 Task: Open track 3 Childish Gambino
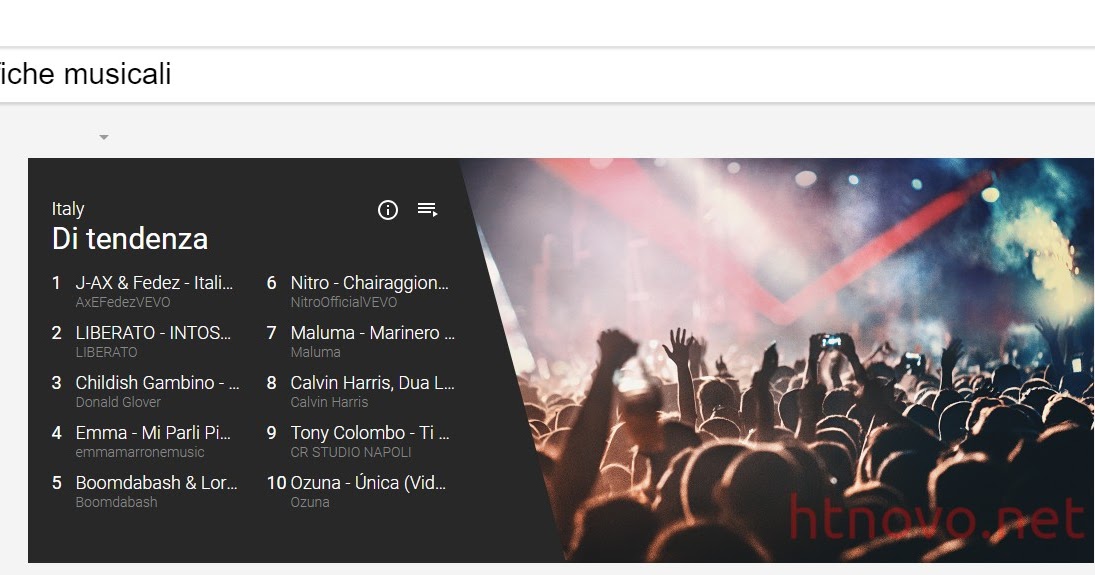pyautogui.click(x=157, y=383)
